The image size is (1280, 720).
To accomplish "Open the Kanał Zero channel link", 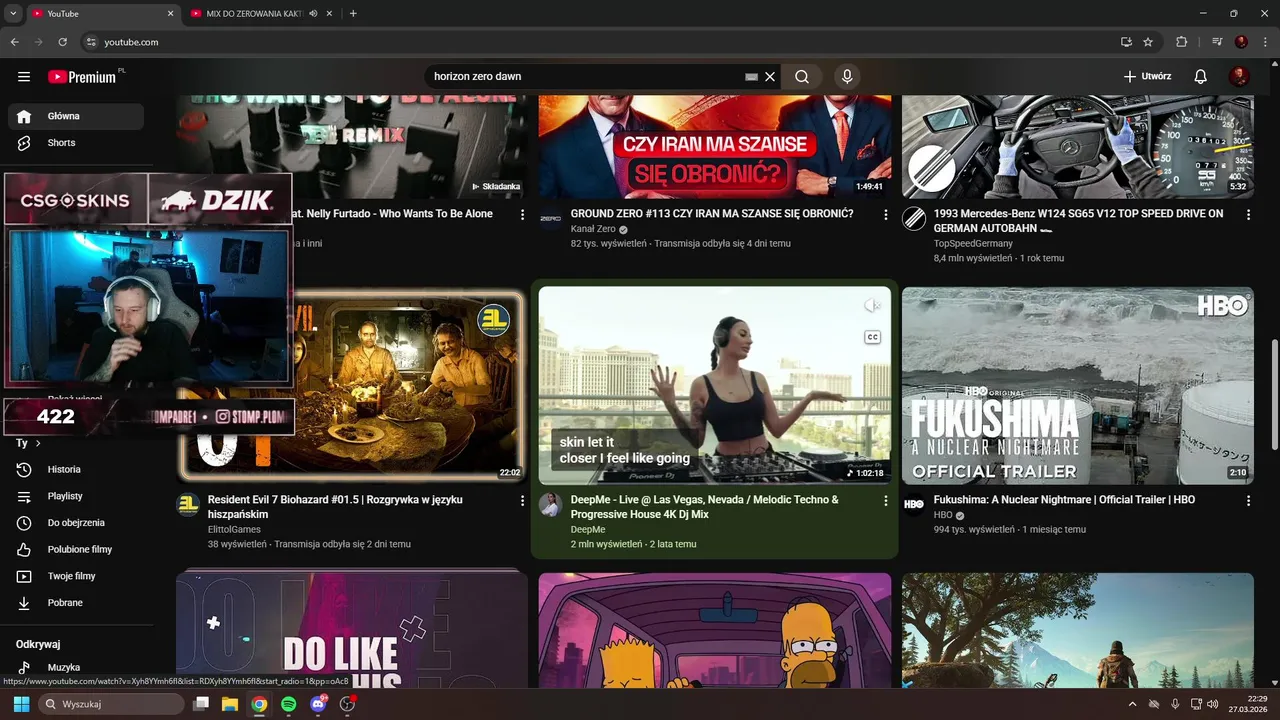I will [x=593, y=229].
